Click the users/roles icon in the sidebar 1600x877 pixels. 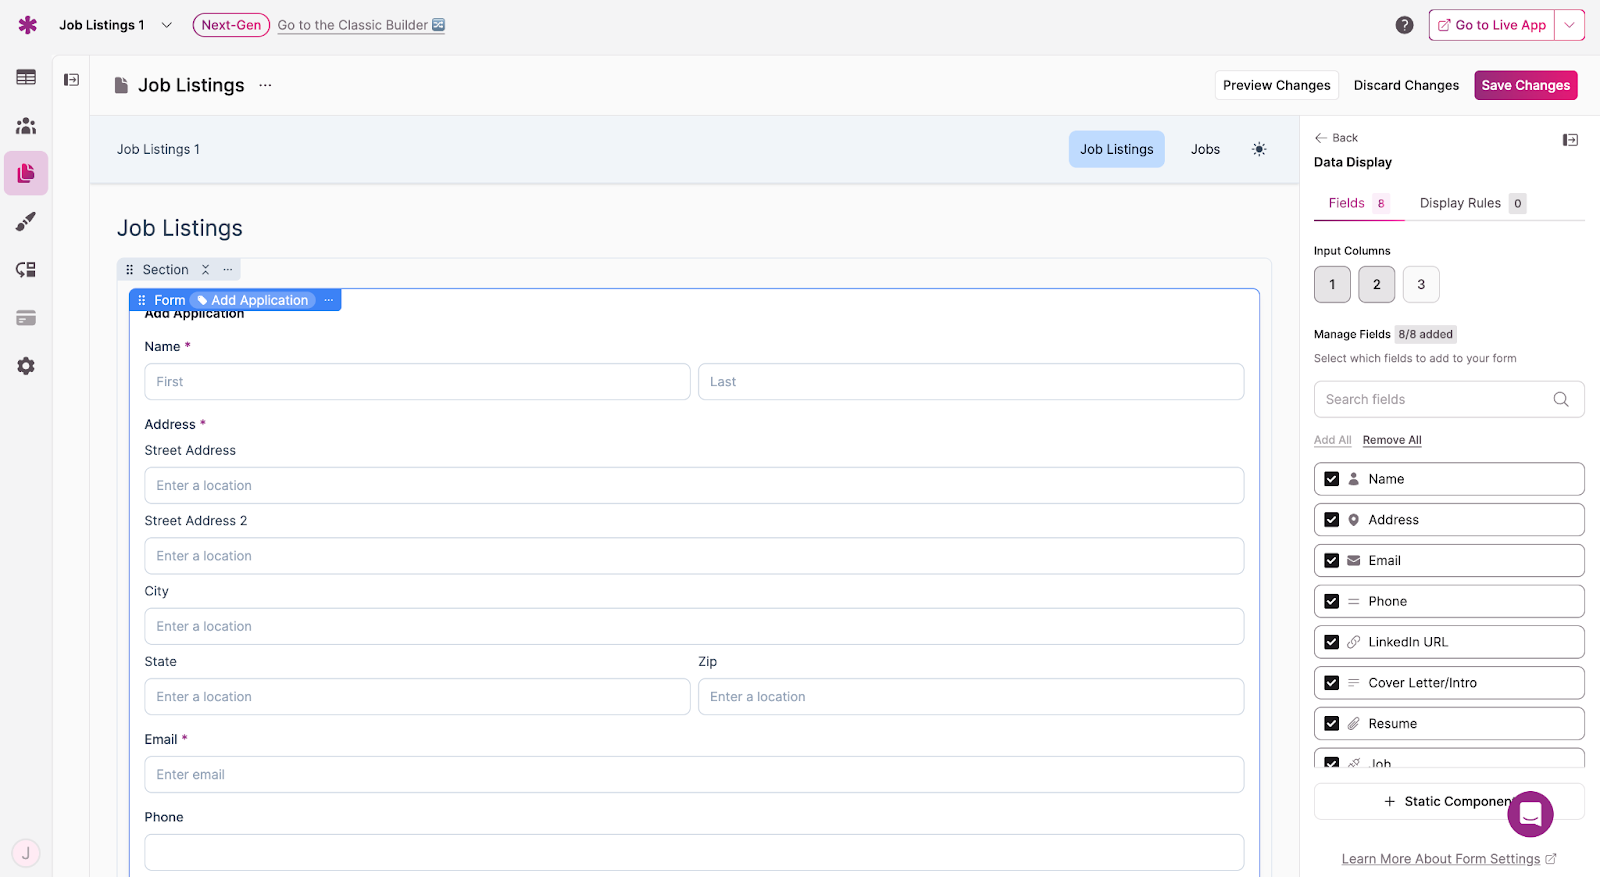coord(26,126)
